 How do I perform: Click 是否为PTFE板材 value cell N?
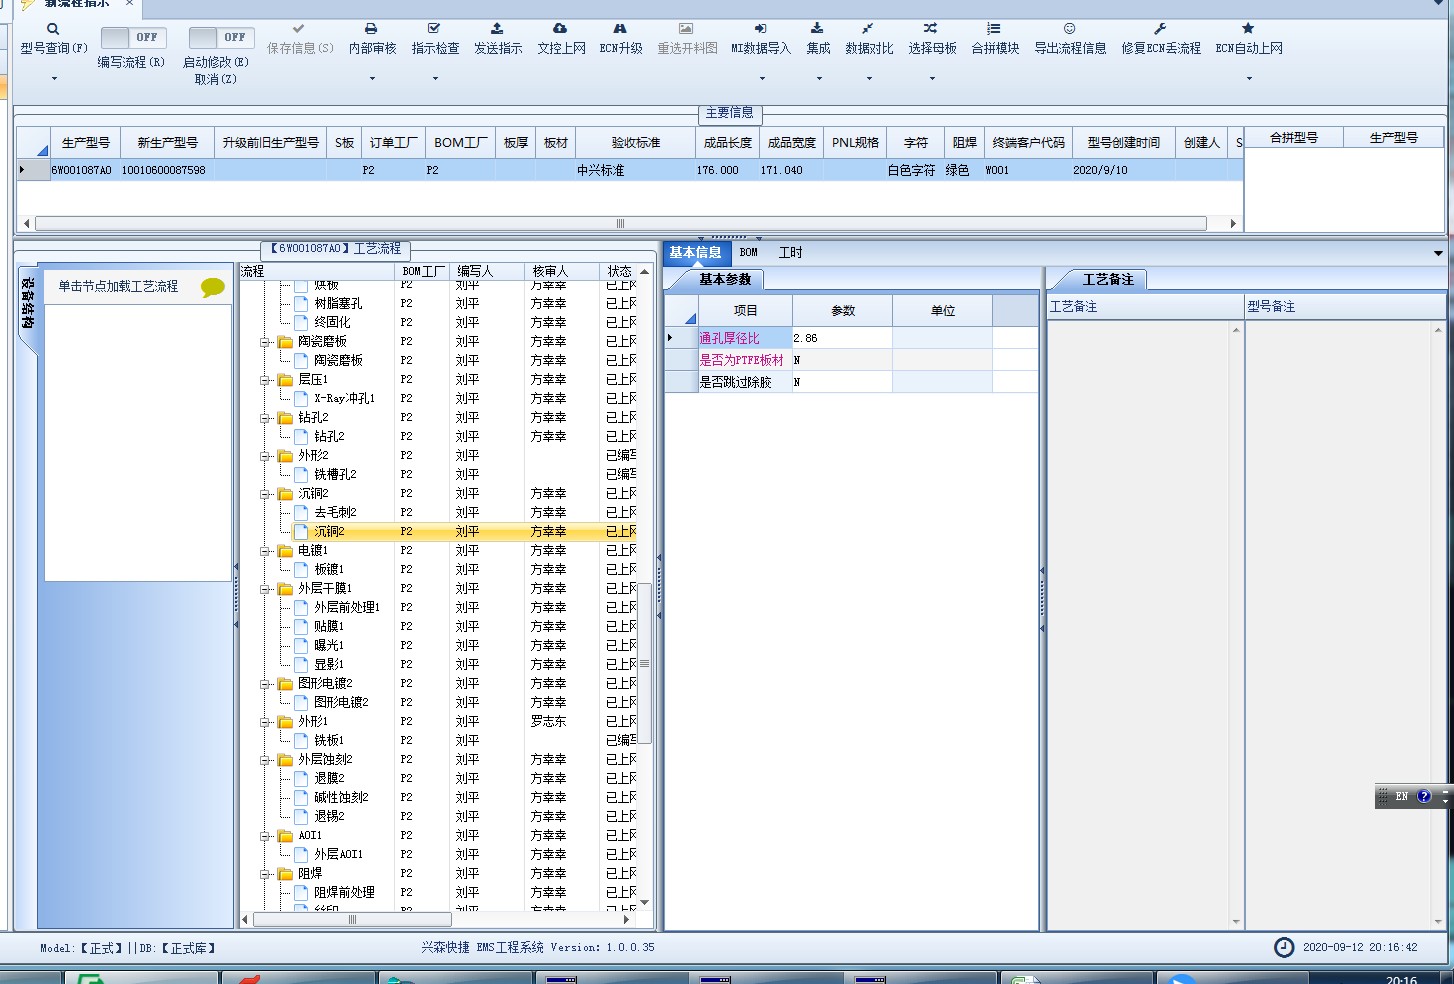click(x=842, y=360)
